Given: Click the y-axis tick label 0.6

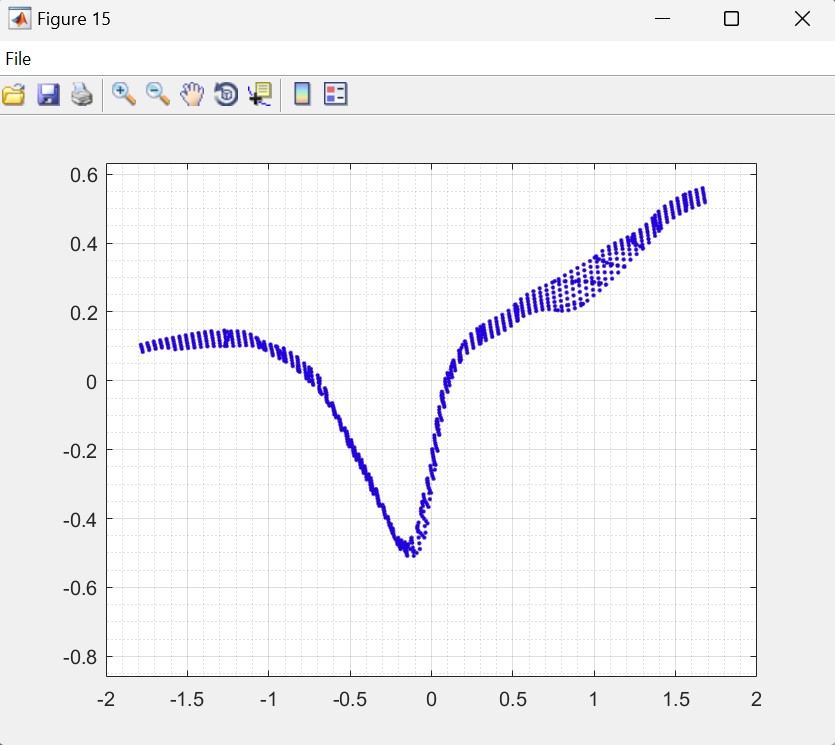Looking at the screenshot, I should (82, 175).
